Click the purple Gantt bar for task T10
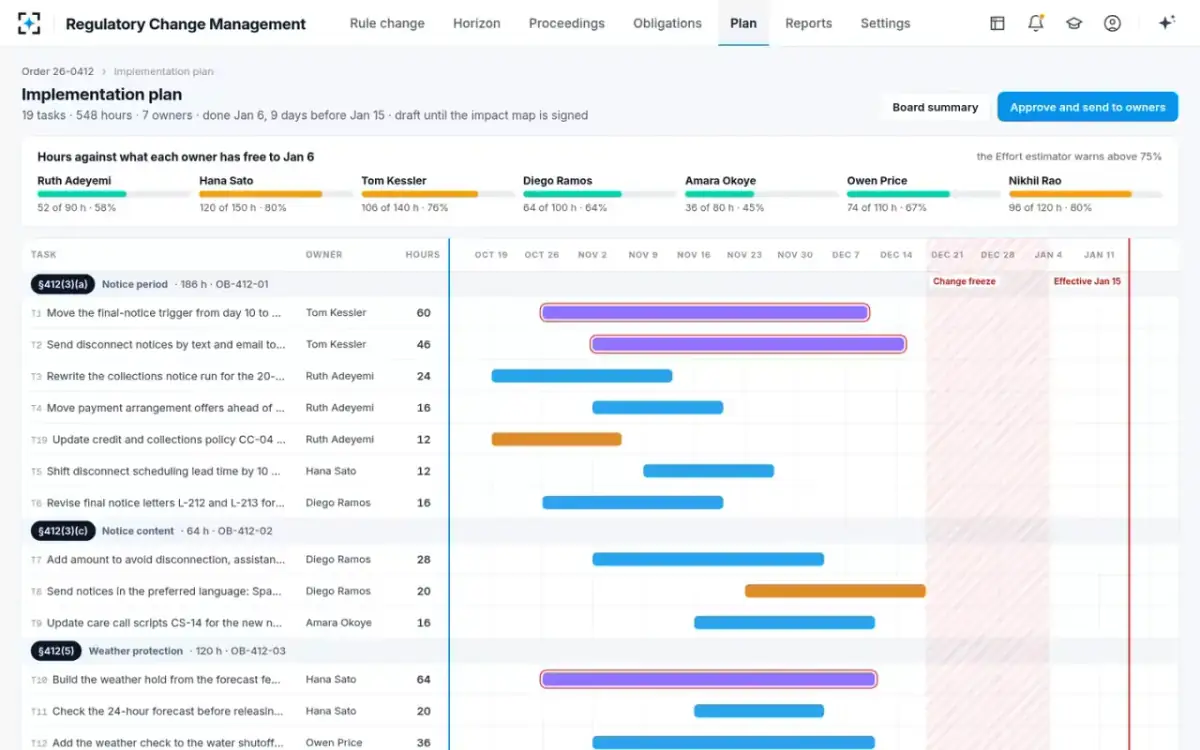The width and height of the screenshot is (1200, 750). coord(709,680)
